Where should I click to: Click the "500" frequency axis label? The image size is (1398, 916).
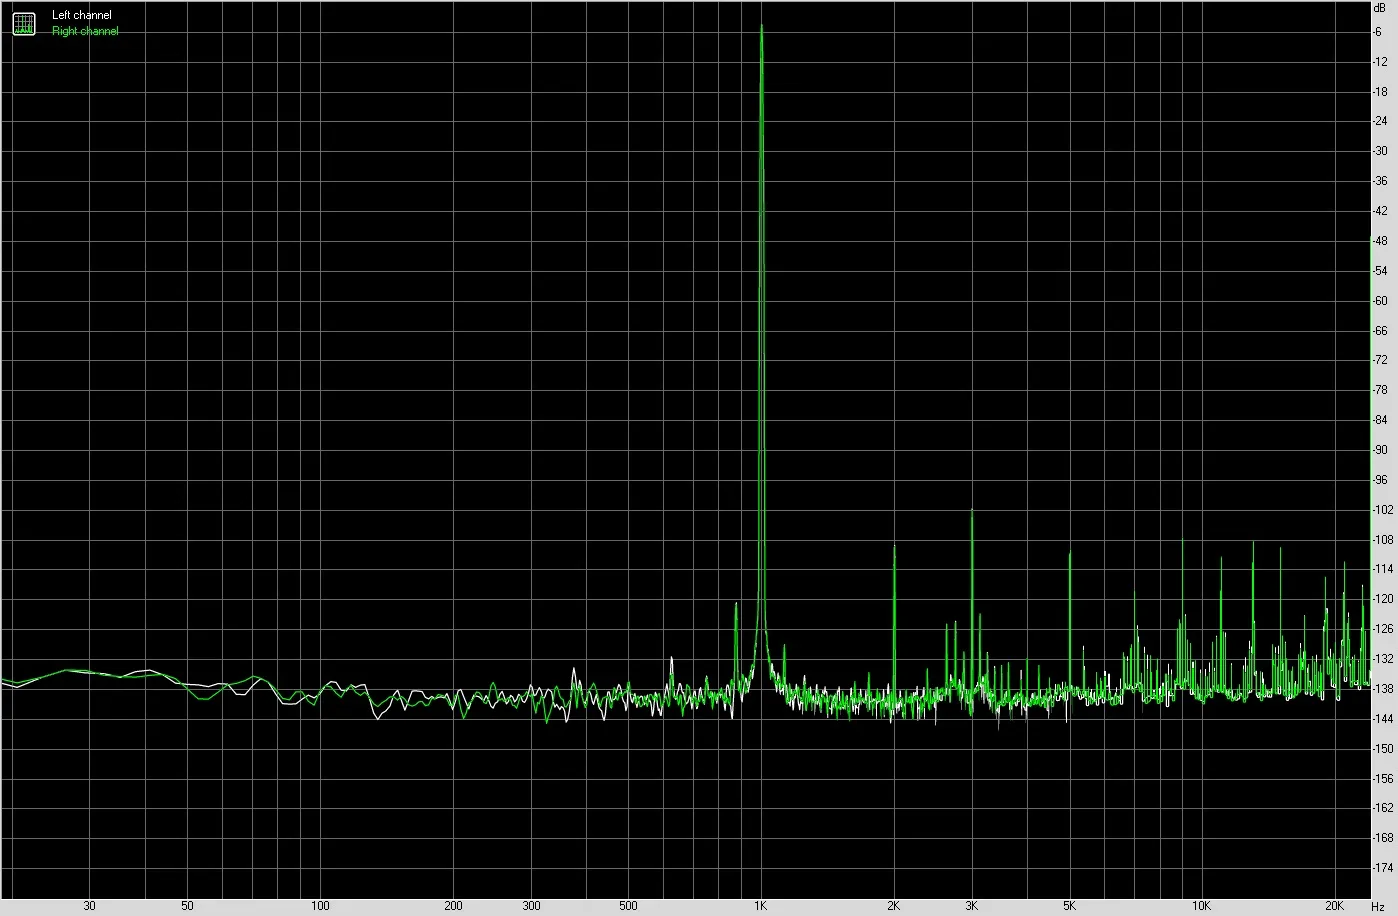[x=628, y=906]
